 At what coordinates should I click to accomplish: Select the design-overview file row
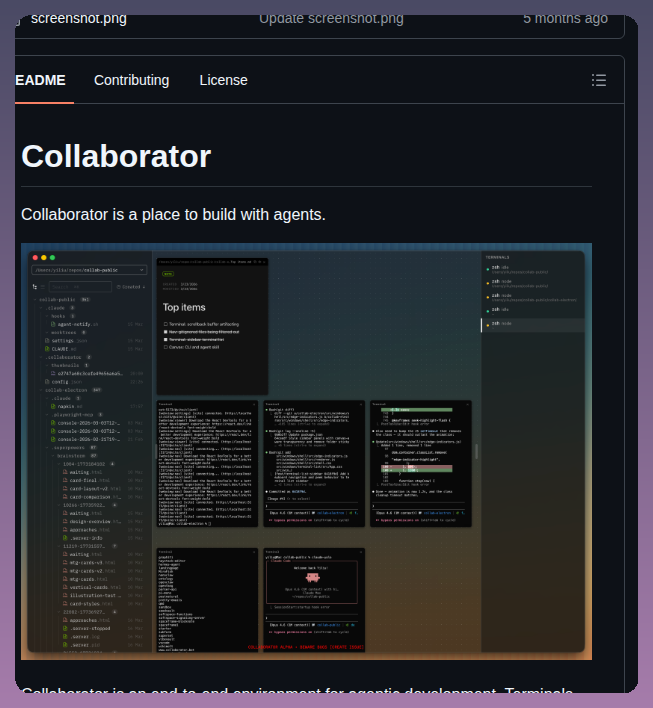103,522
